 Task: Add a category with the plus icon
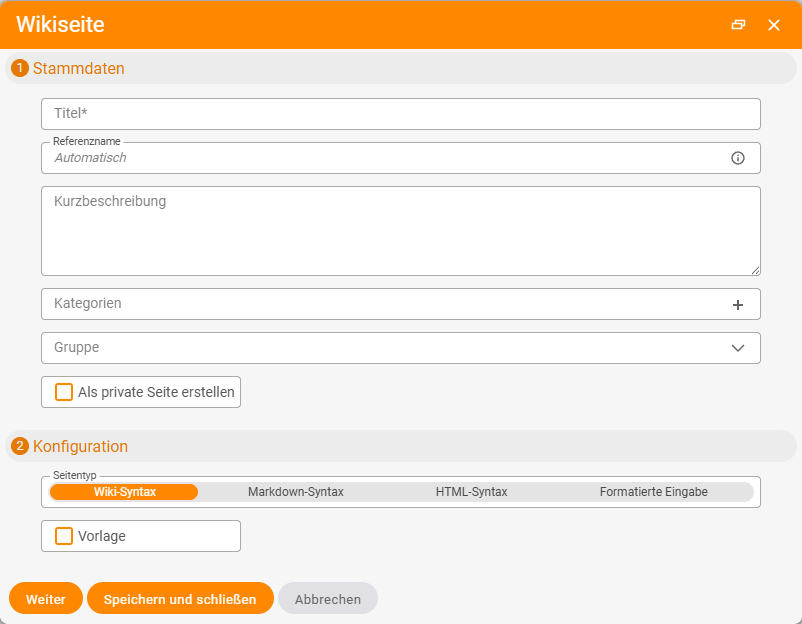(738, 305)
